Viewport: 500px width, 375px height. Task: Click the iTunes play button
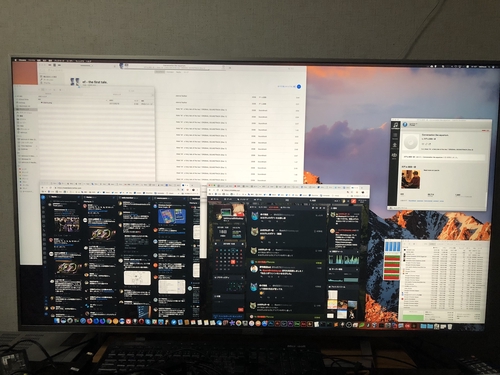coord(54,65)
